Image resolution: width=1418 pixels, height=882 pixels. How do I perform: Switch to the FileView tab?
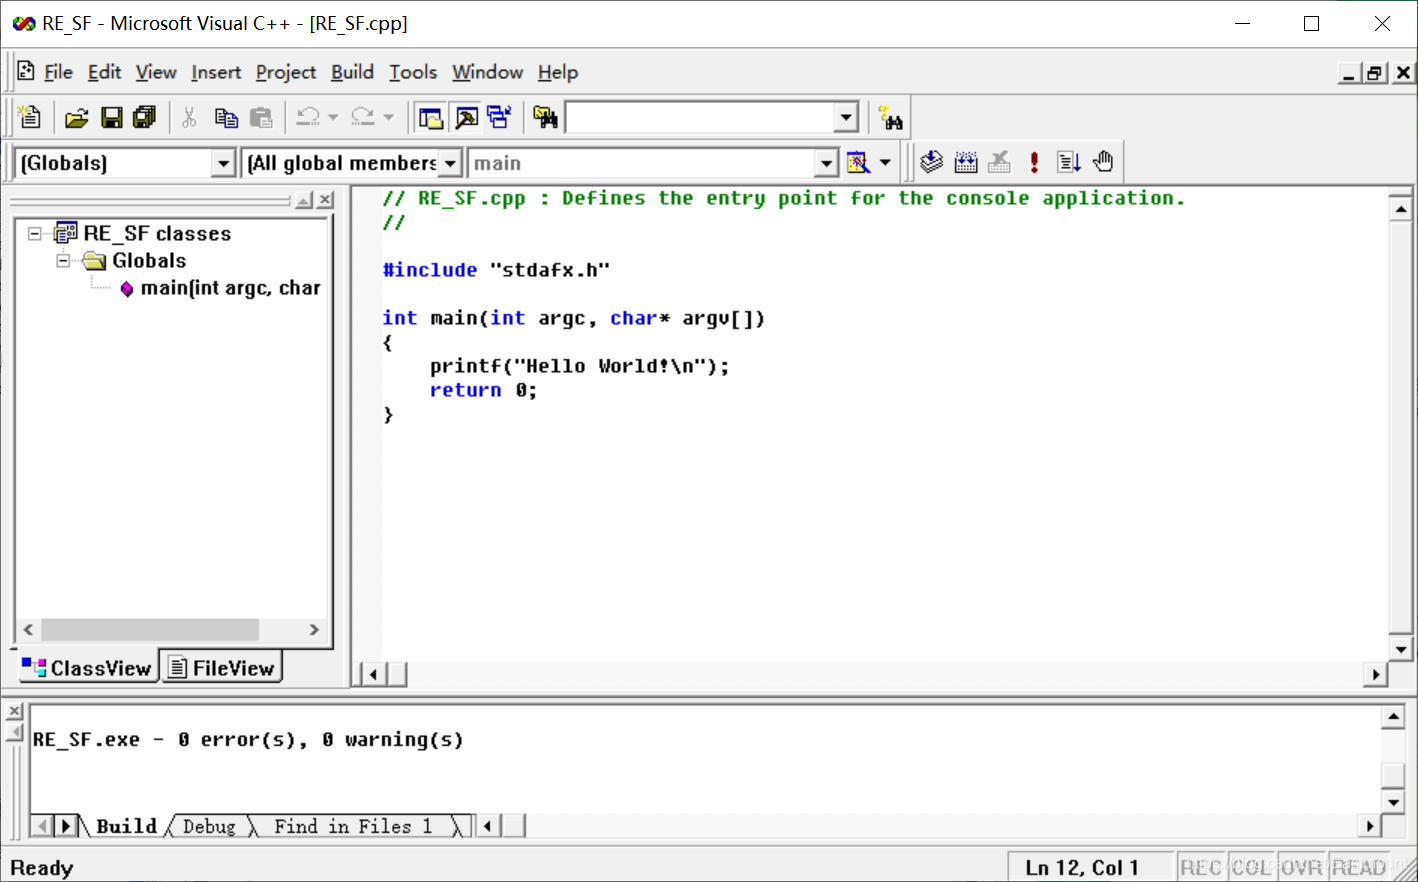pos(221,668)
